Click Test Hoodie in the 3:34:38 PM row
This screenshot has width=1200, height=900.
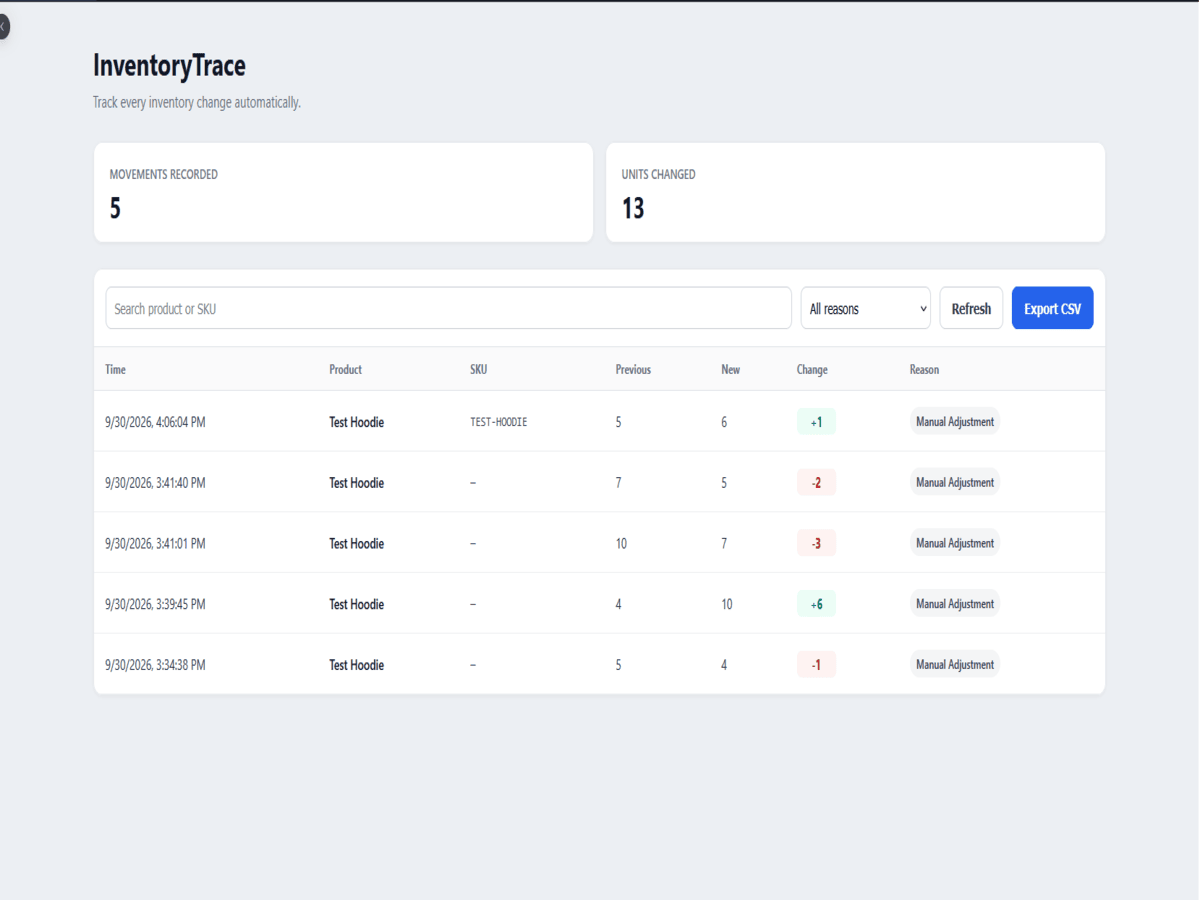(x=356, y=665)
